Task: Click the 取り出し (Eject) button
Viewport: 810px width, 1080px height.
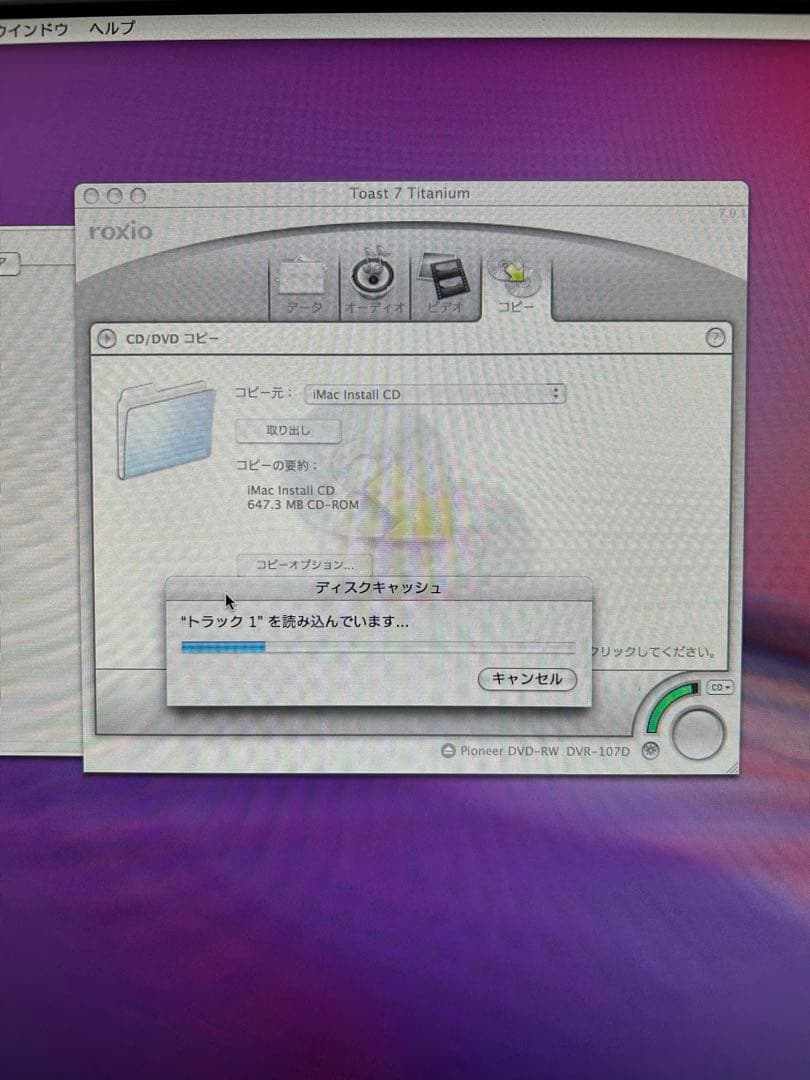Action: click(288, 430)
